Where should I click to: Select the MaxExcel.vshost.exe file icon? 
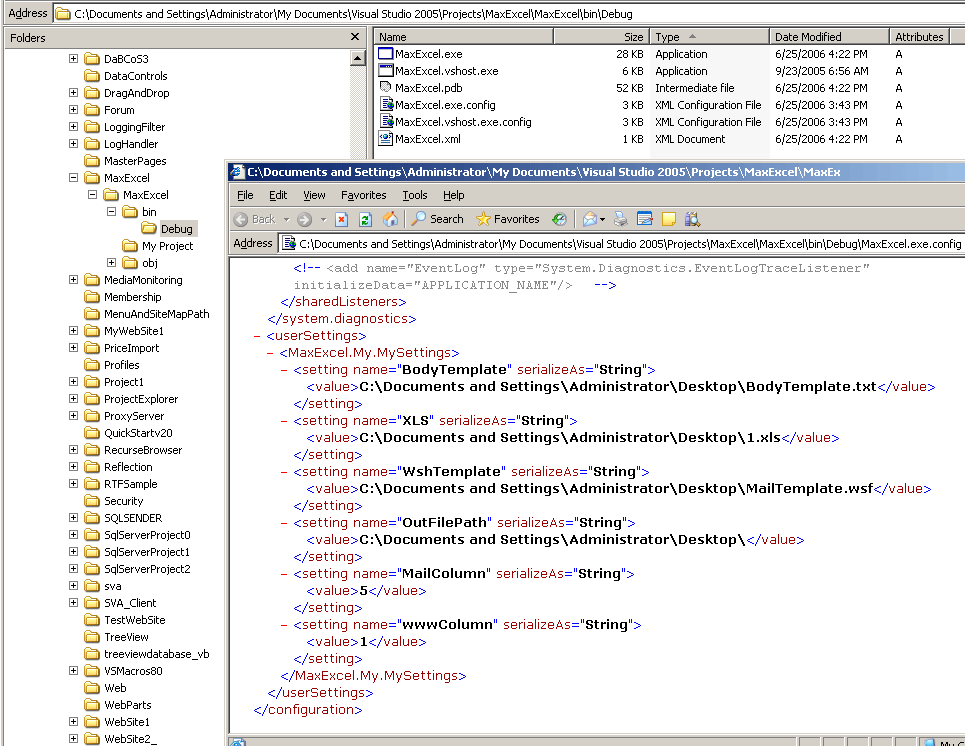pyautogui.click(x=385, y=71)
